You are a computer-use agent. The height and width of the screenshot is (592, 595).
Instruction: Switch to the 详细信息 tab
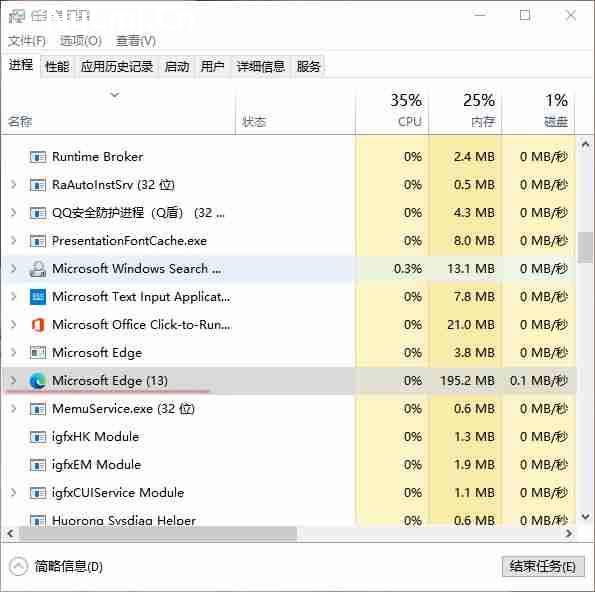click(260, 67)
